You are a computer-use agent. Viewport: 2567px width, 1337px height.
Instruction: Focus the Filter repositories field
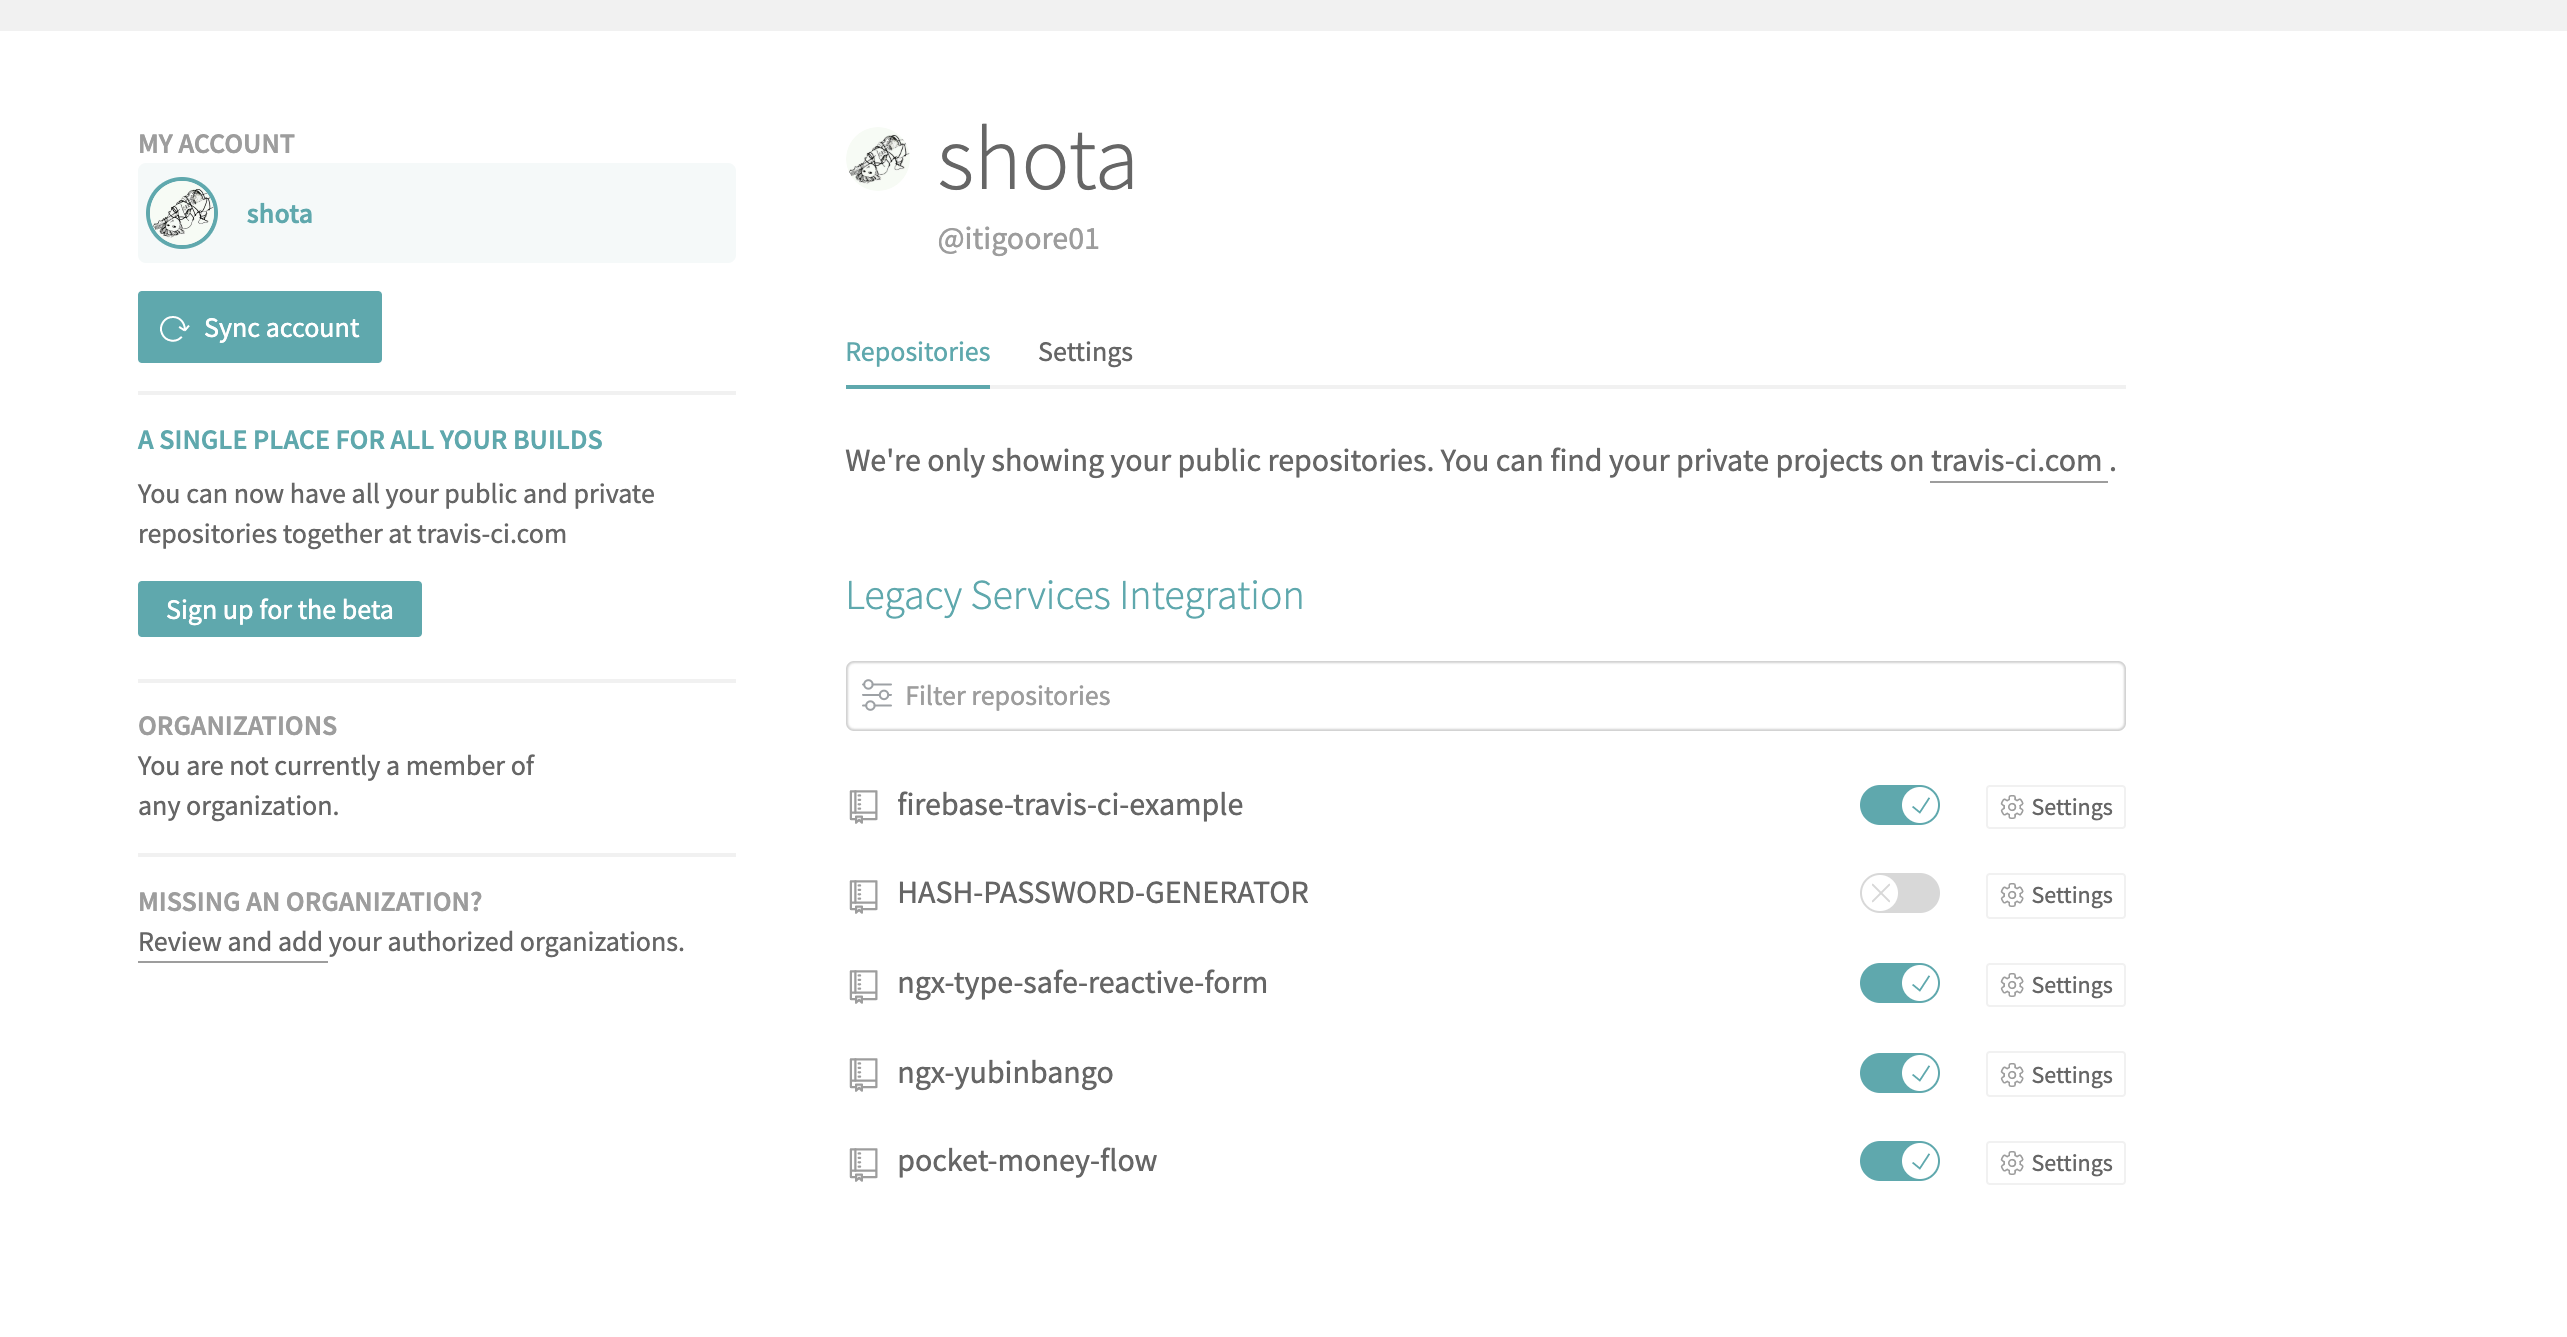click(1485, 696)
